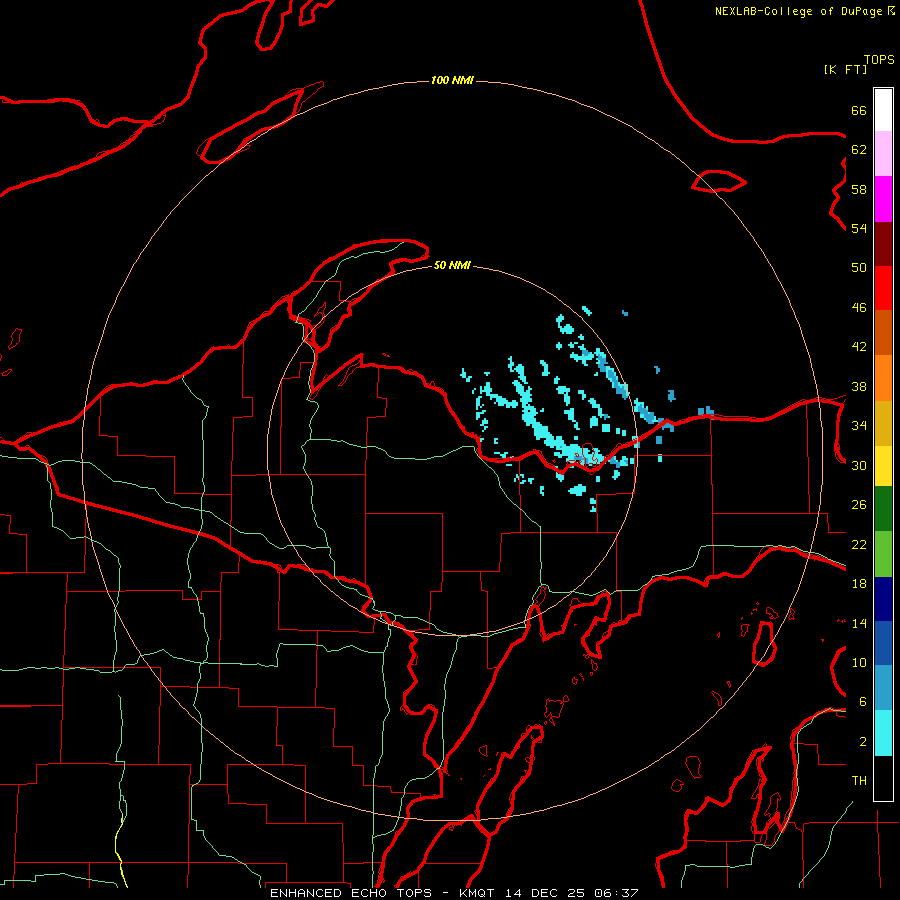The image size is (900, 900).
Task: Click the 14 DEC 25 date text
Action: pyautogui.click(x=545, y=893)
